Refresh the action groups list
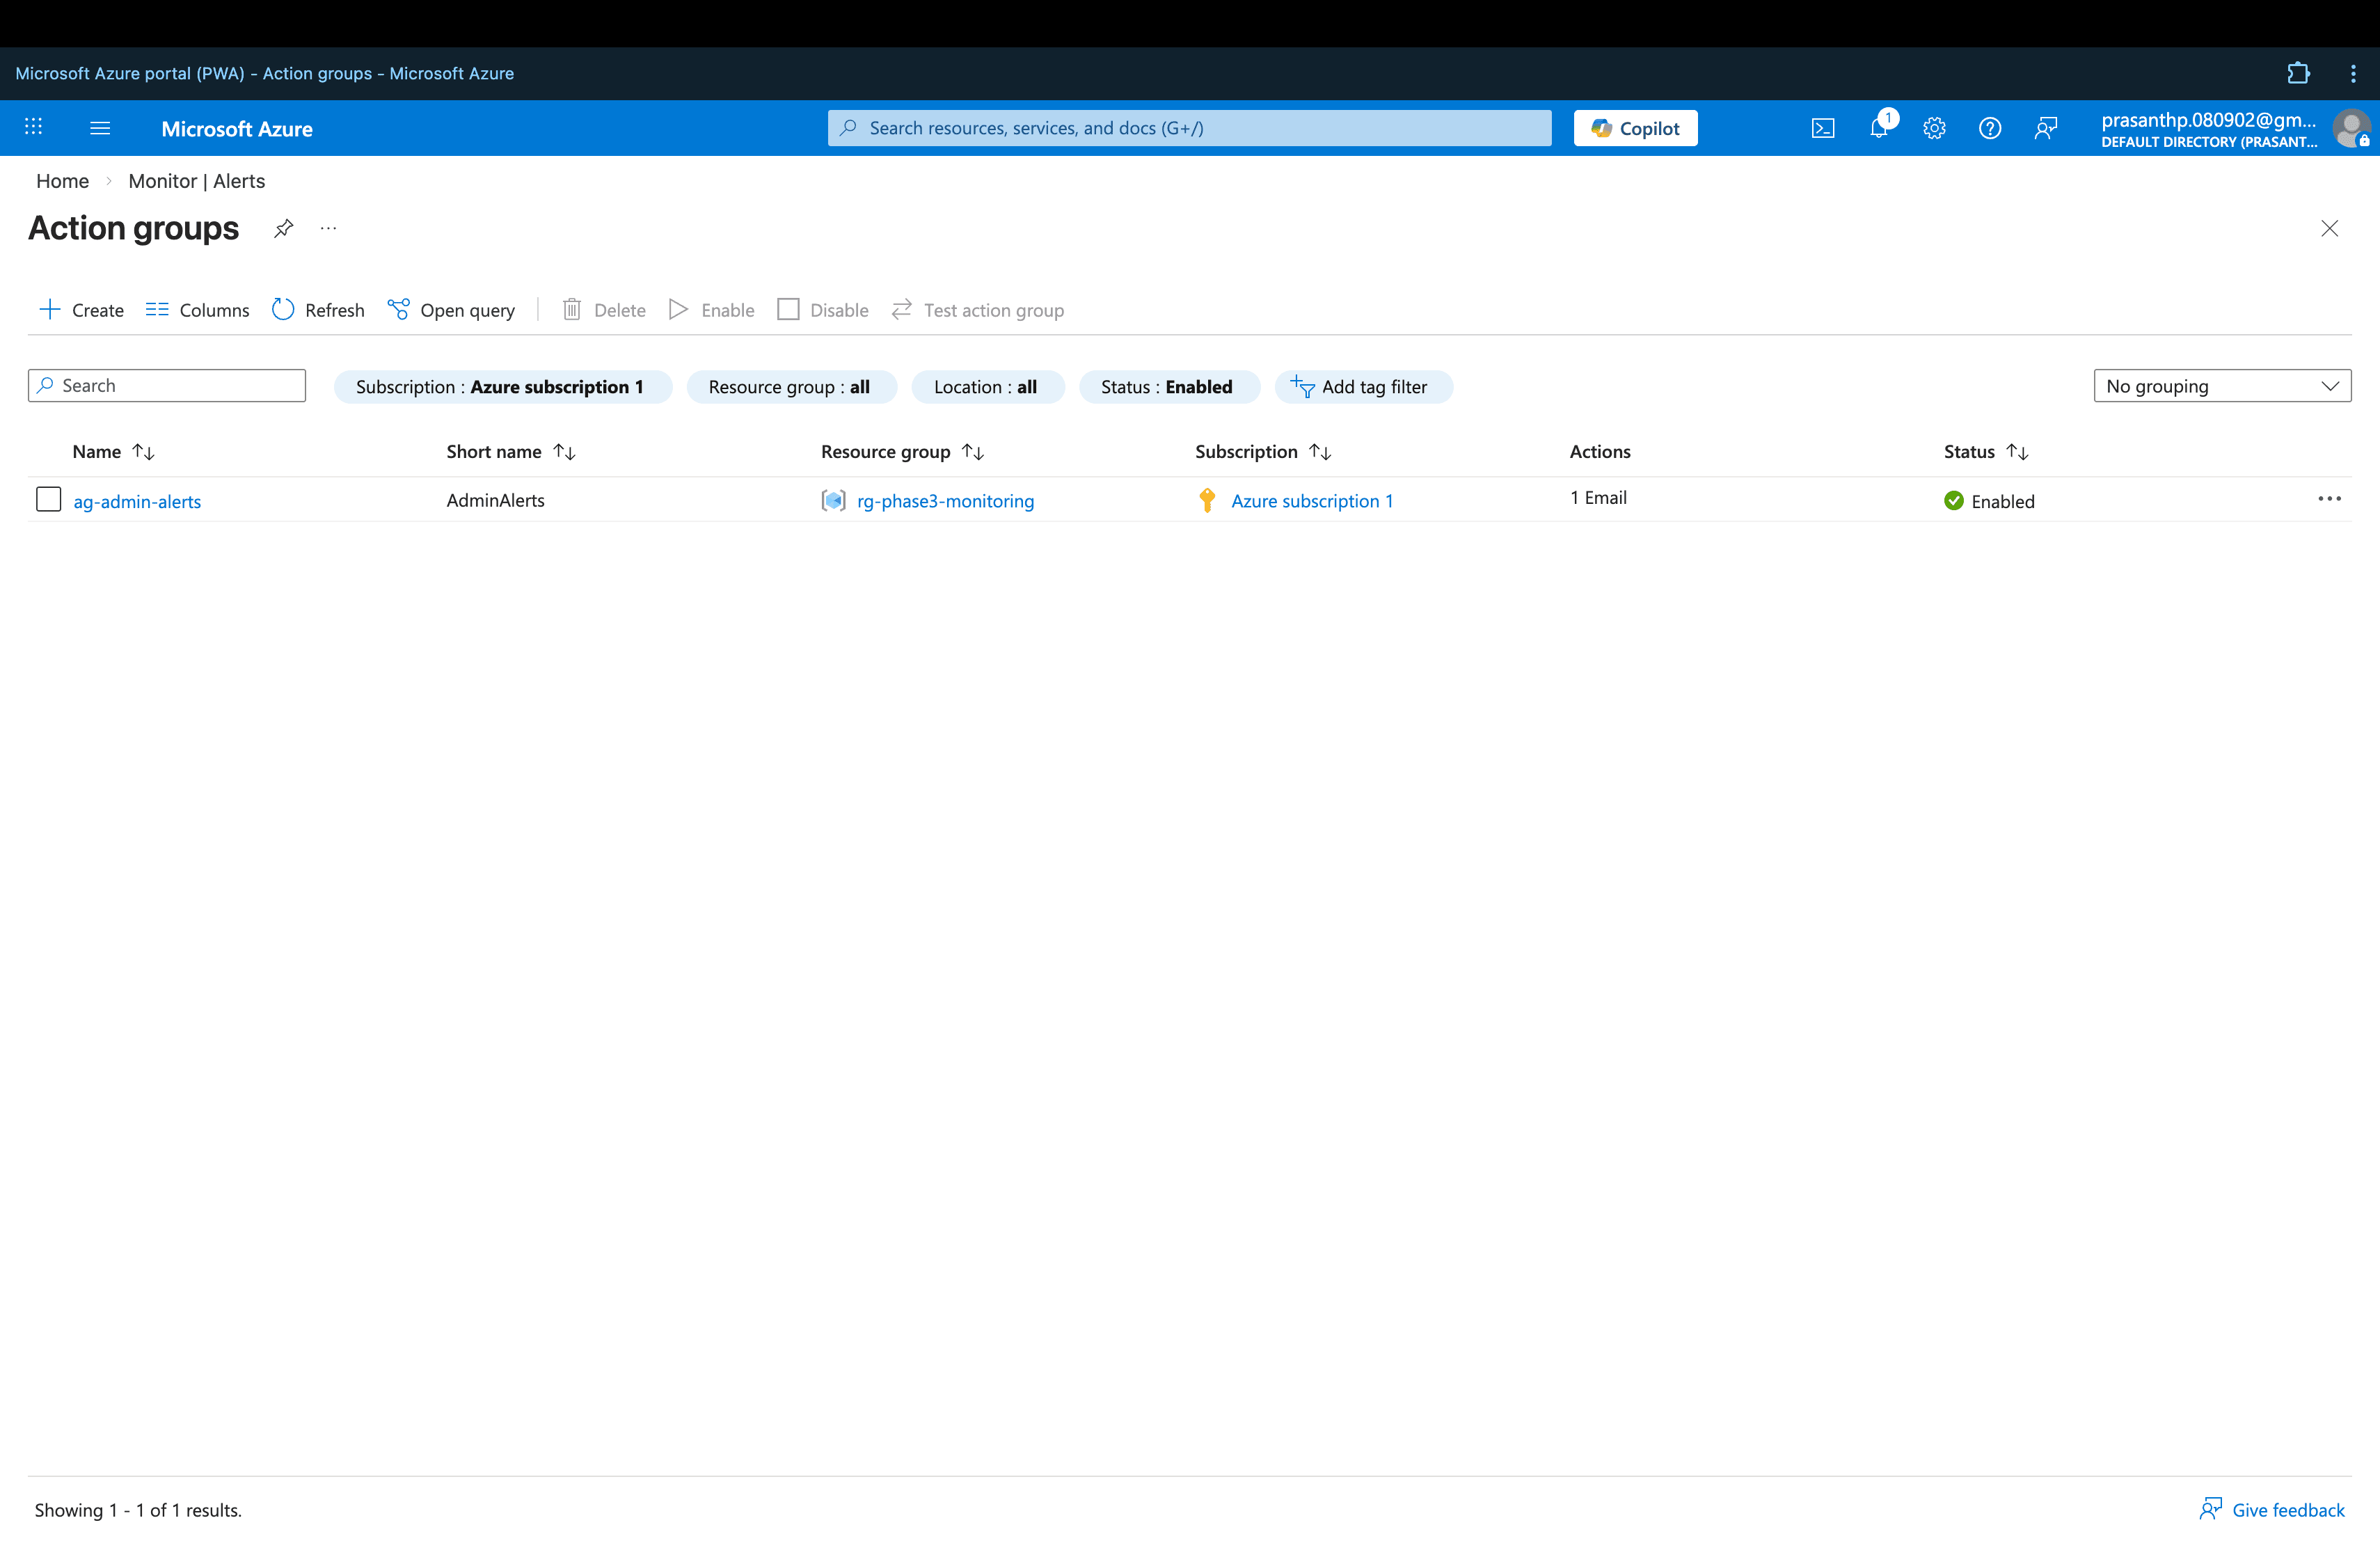 (x=318, y=310)
